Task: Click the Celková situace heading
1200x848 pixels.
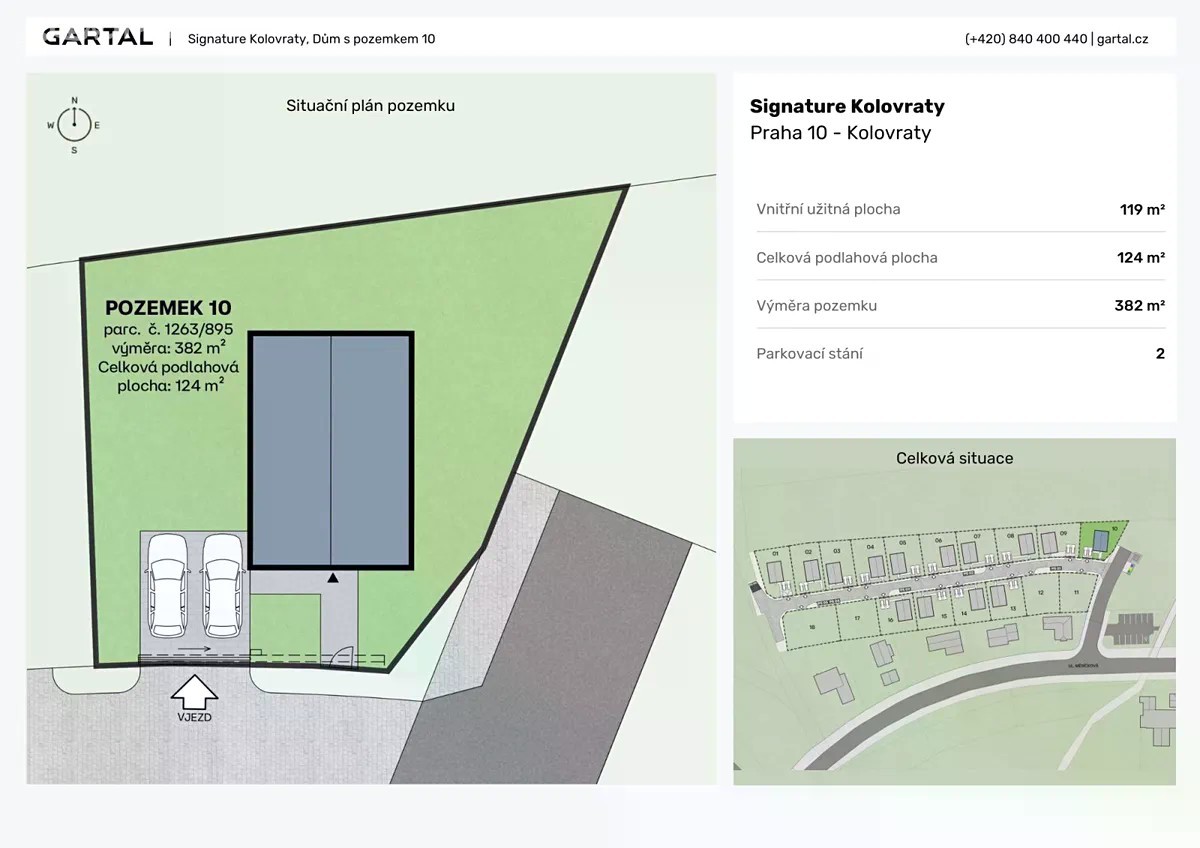Action: 954,458
